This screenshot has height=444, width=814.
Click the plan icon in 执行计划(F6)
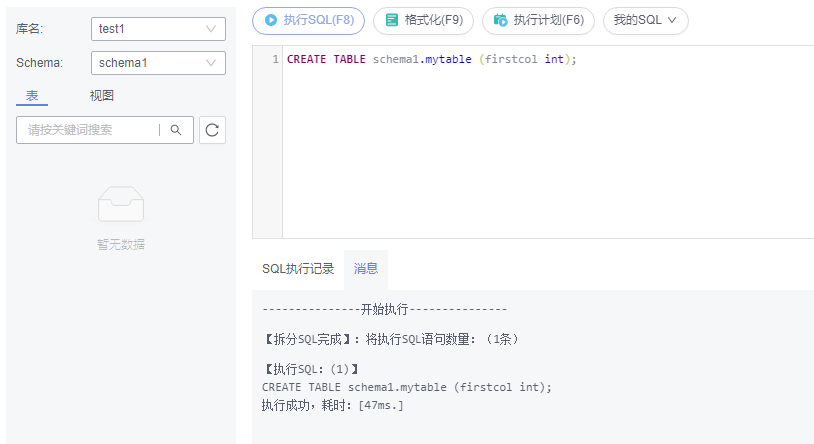(500, 20)
